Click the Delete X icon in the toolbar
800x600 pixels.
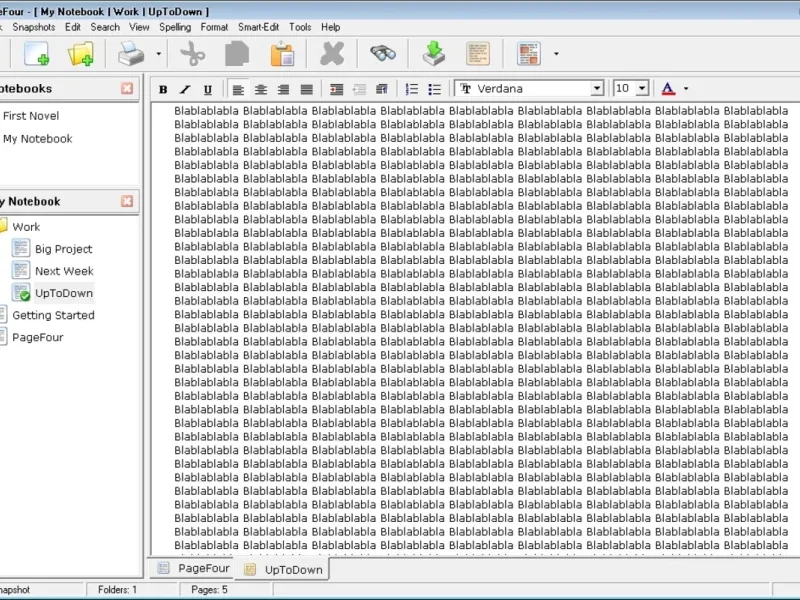pos(332,54)
